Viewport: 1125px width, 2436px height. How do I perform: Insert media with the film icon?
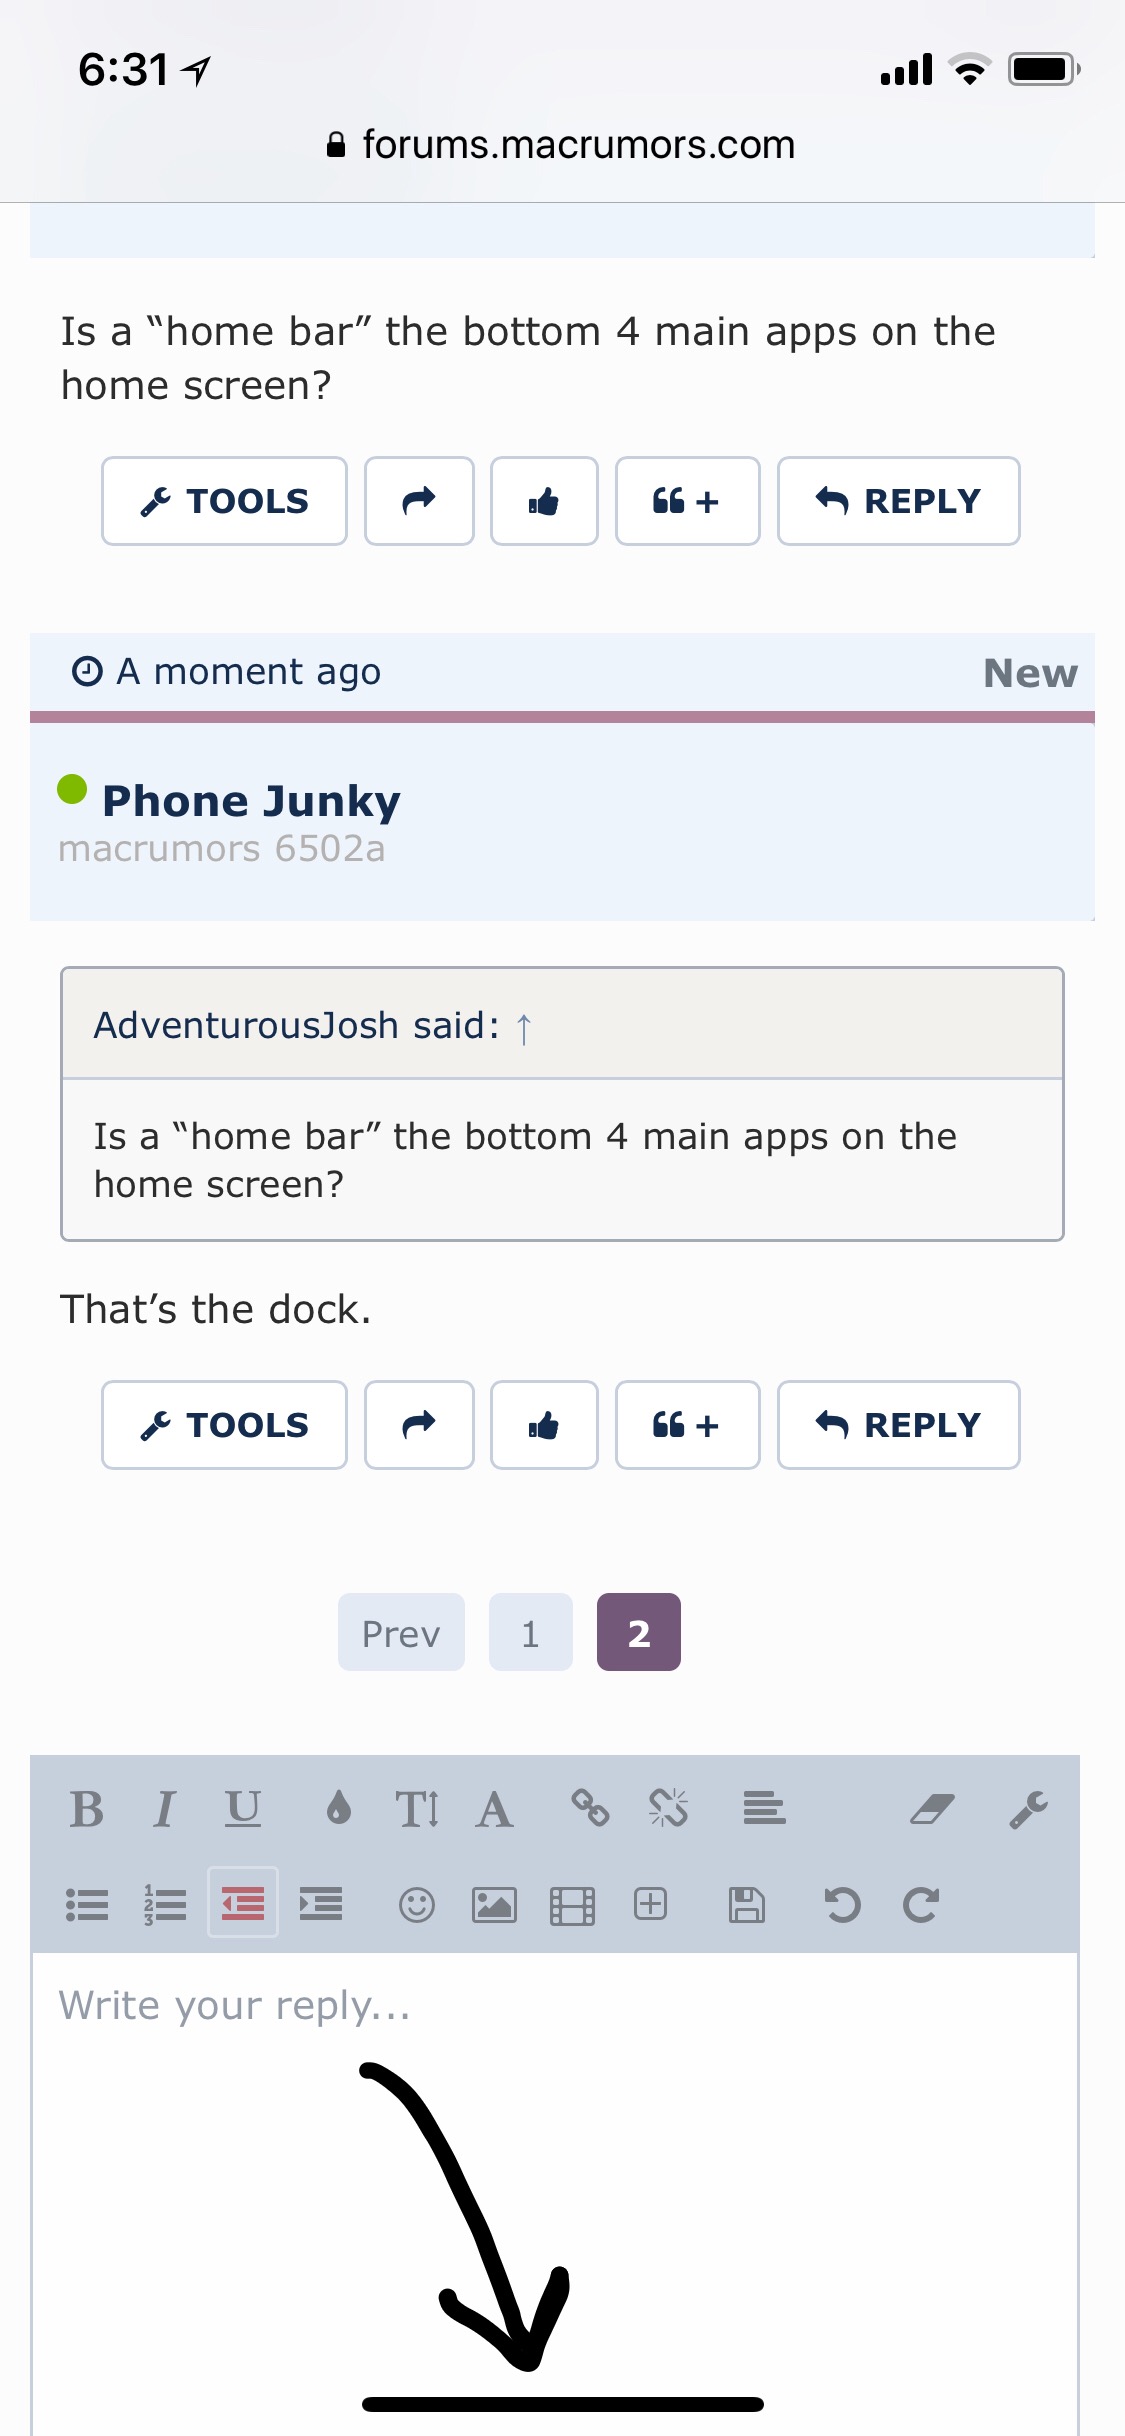click(x=572, y=1905)
